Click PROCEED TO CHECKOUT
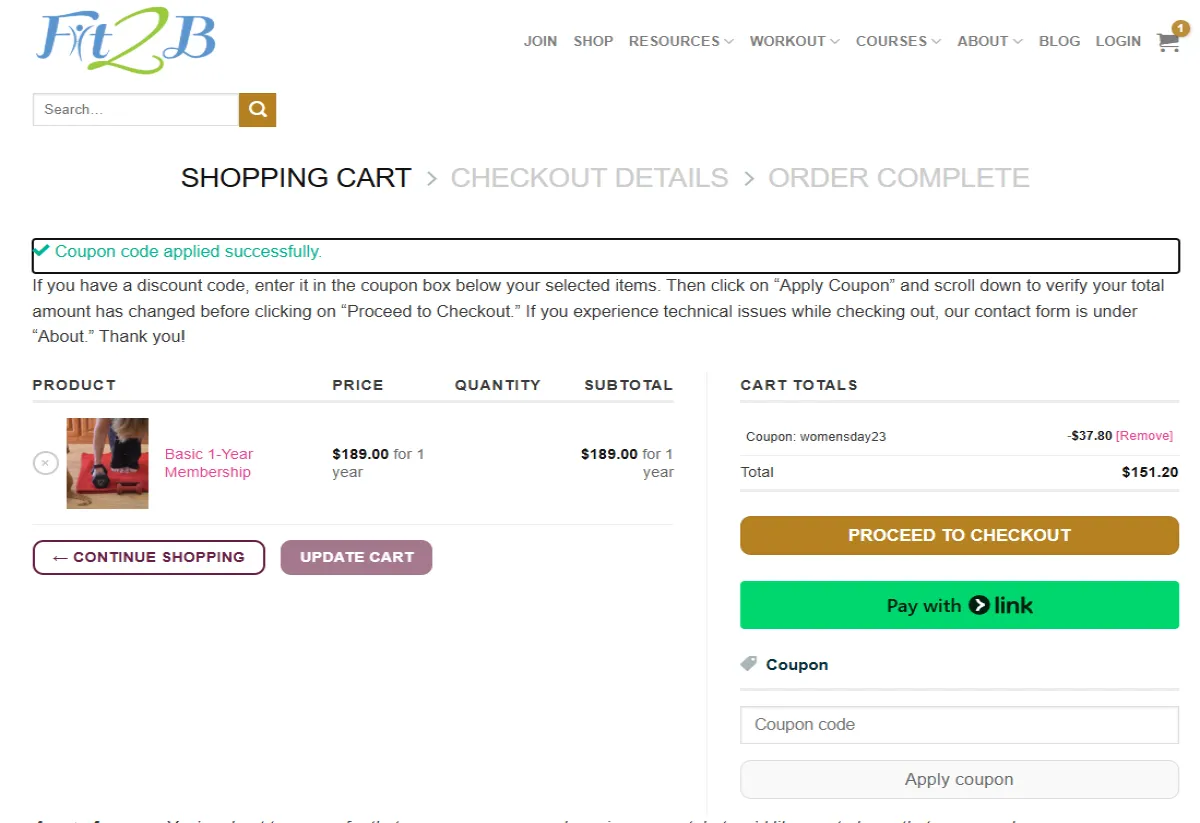 [x=959, y=535]
